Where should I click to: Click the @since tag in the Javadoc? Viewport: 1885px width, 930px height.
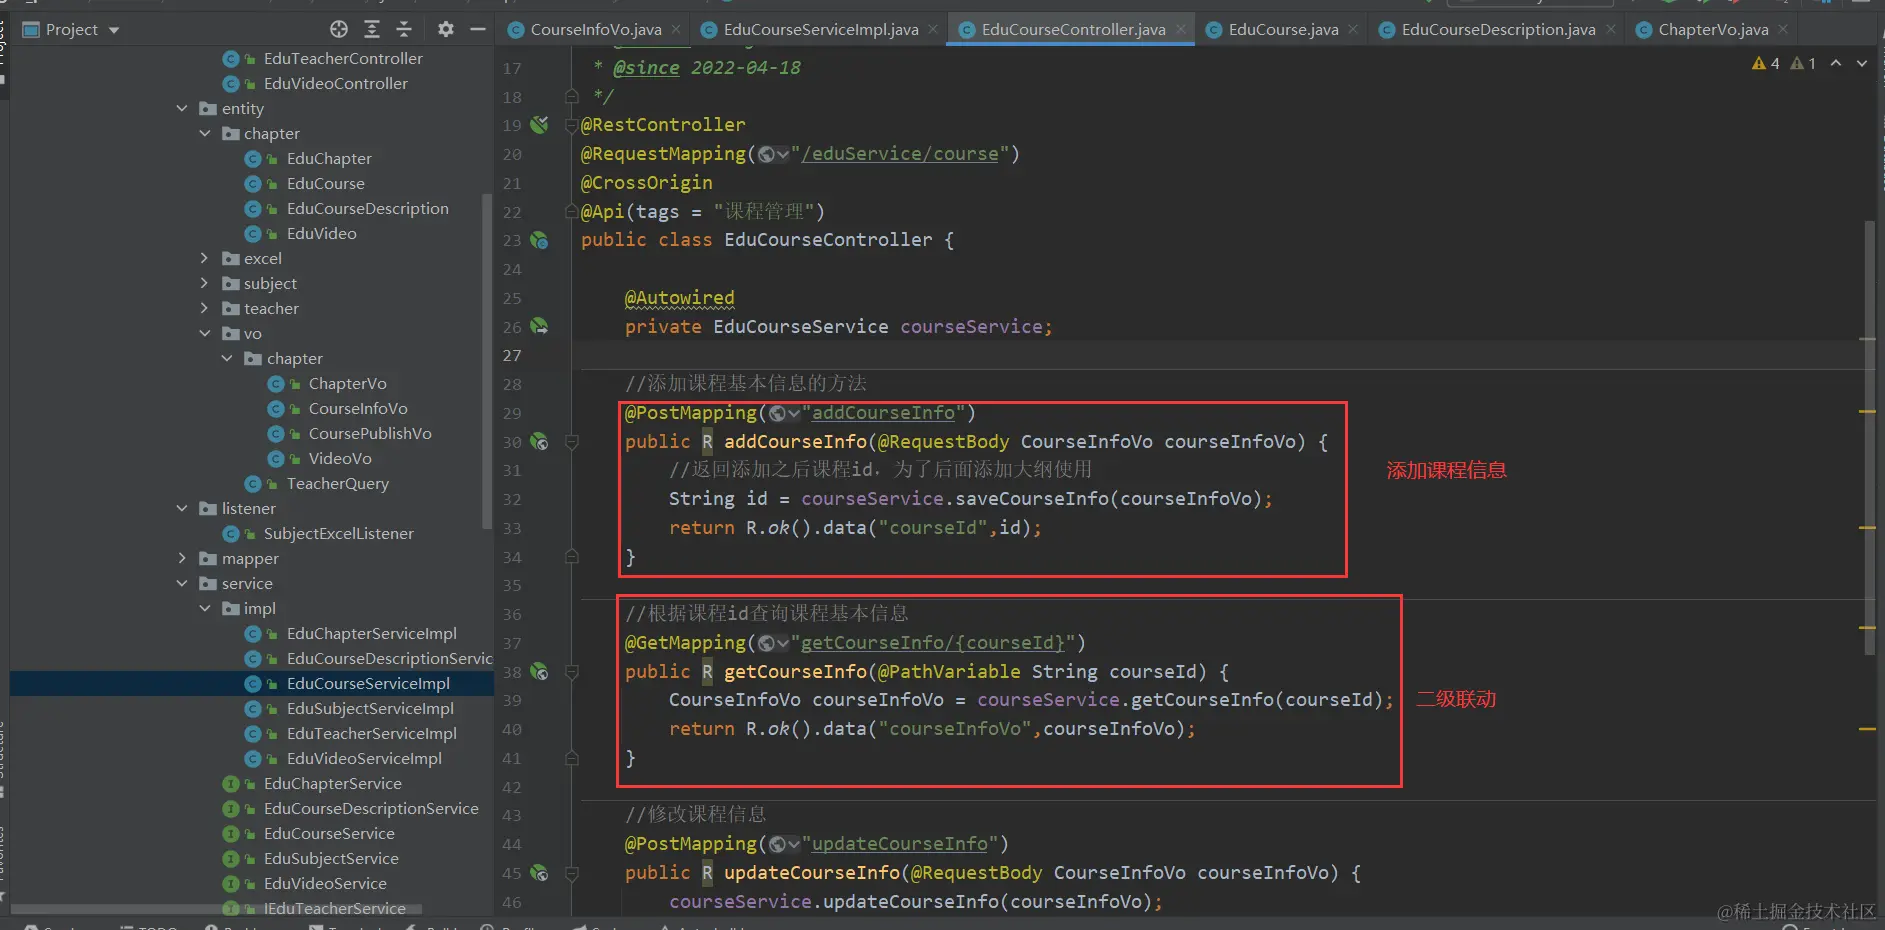[646, 68]
